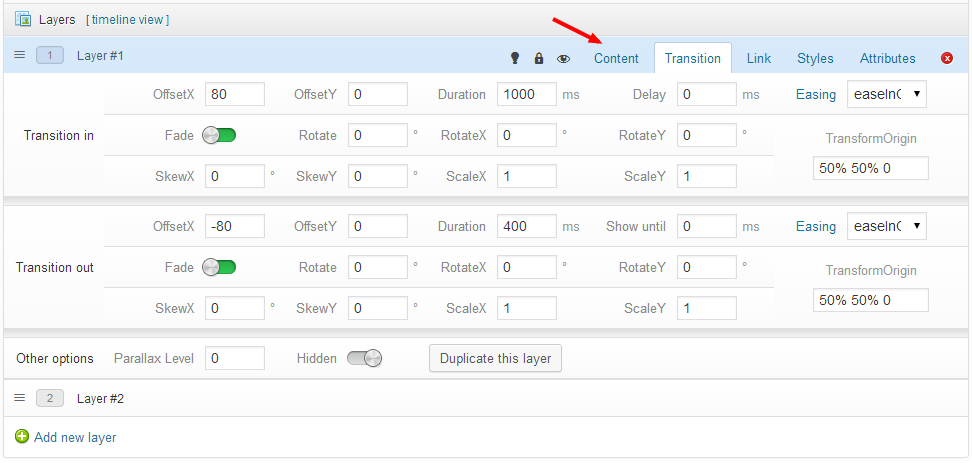Click the Transition in TransformOrigin field
The height and width of the screenshot is (463, 972).
870,168
